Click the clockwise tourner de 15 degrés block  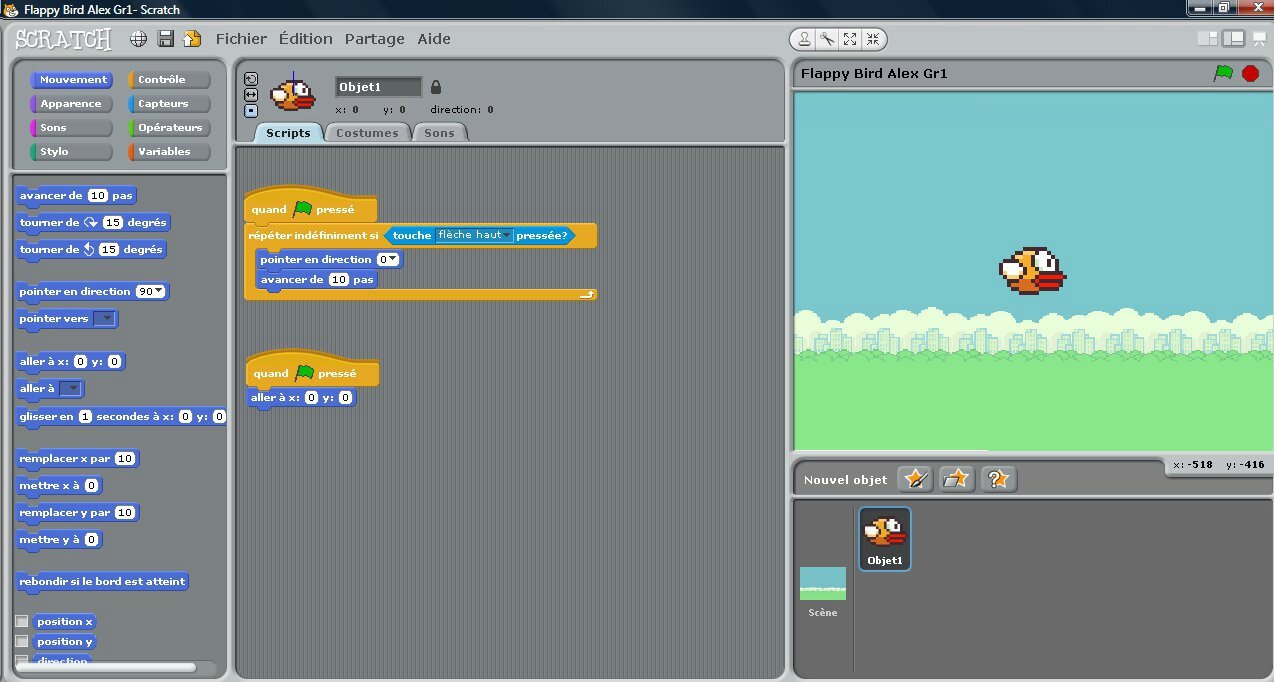pyautogui.click(x=93, y=222)
